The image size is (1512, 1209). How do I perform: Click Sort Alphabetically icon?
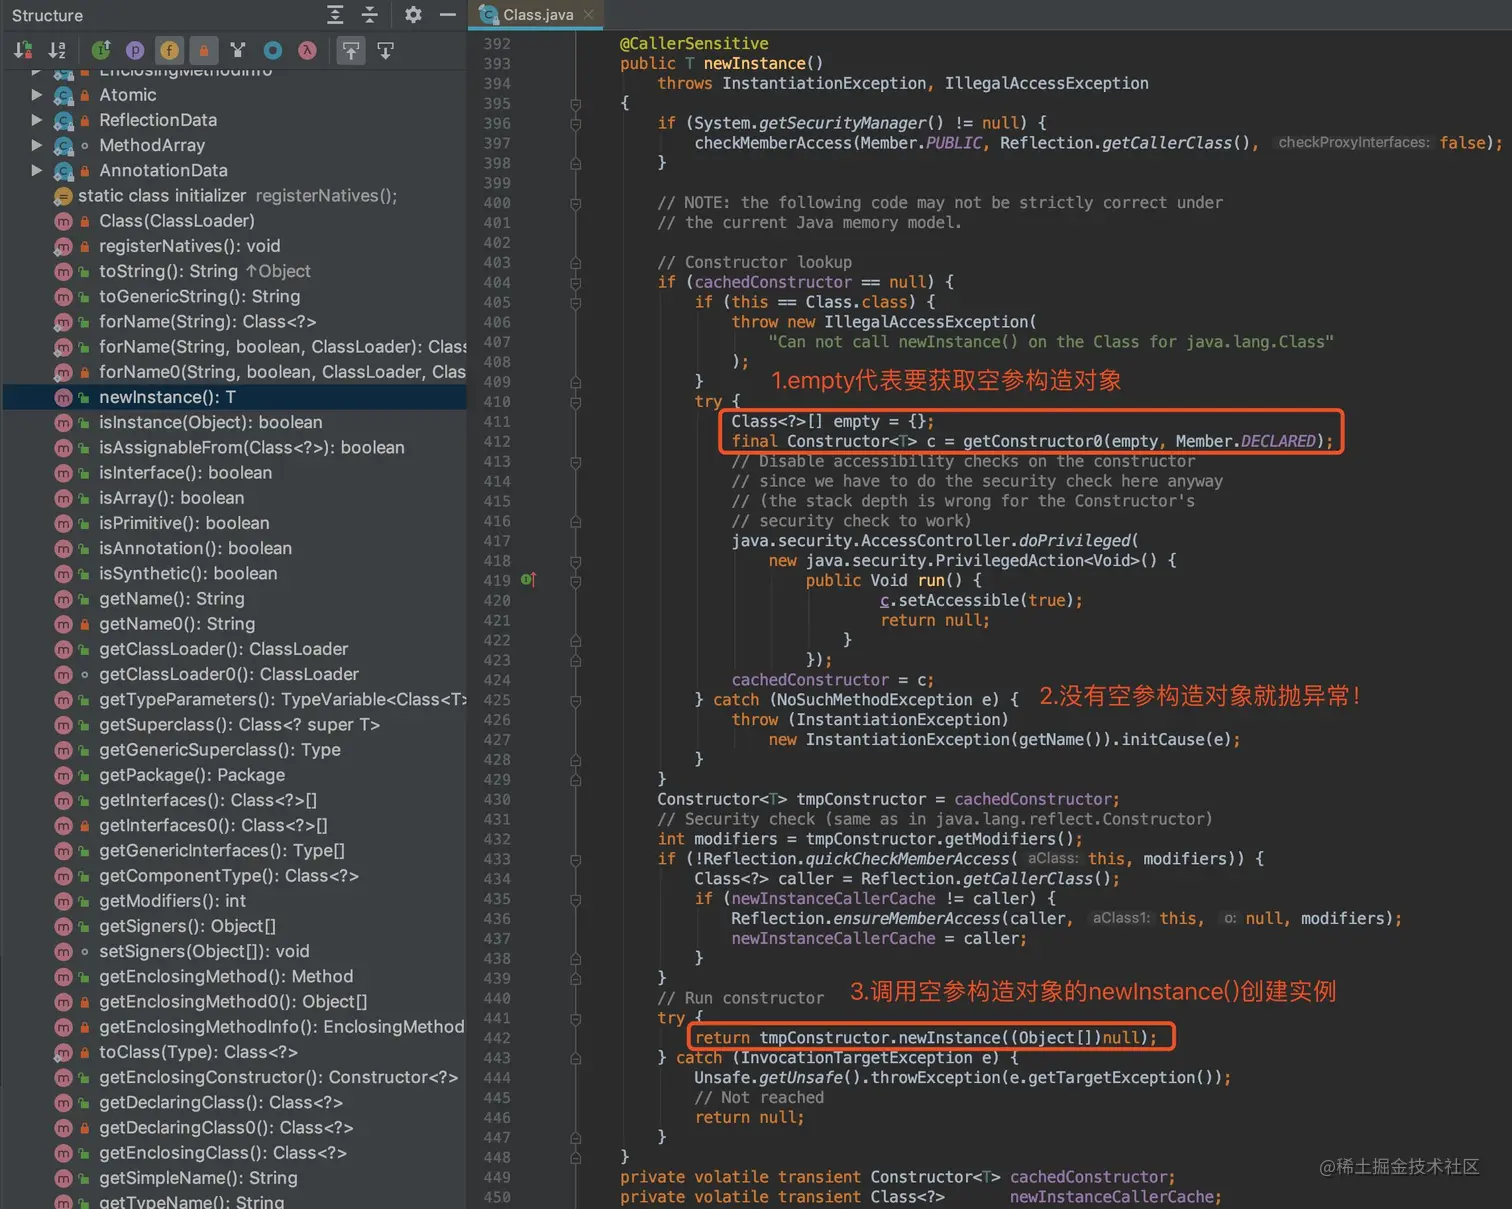(57, 50)
